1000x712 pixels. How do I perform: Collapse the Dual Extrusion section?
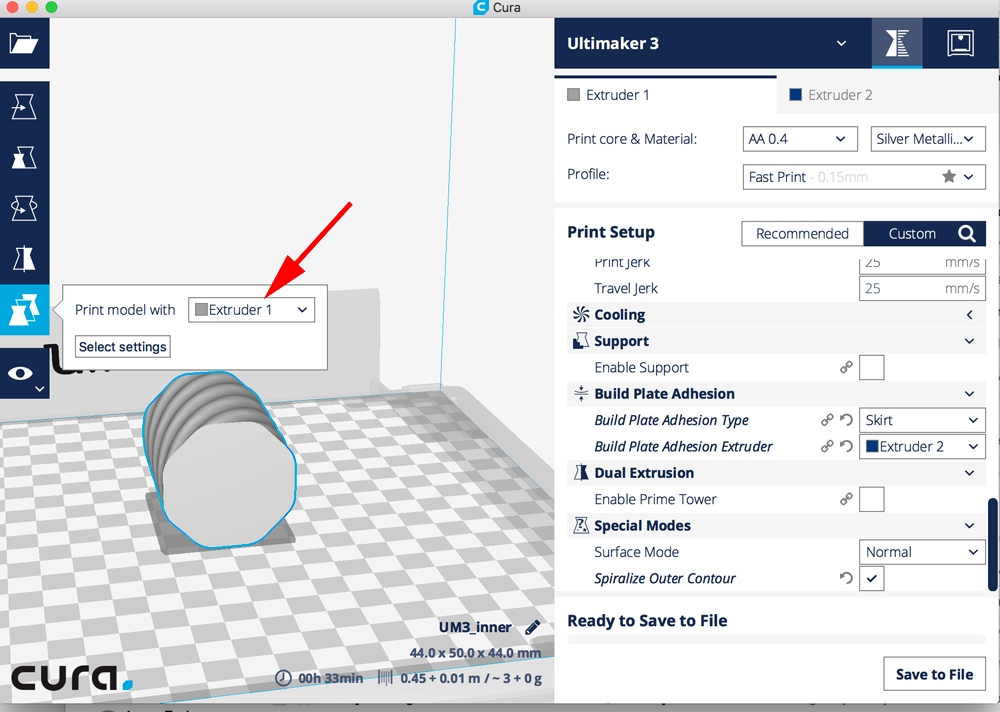click(969, 473)
